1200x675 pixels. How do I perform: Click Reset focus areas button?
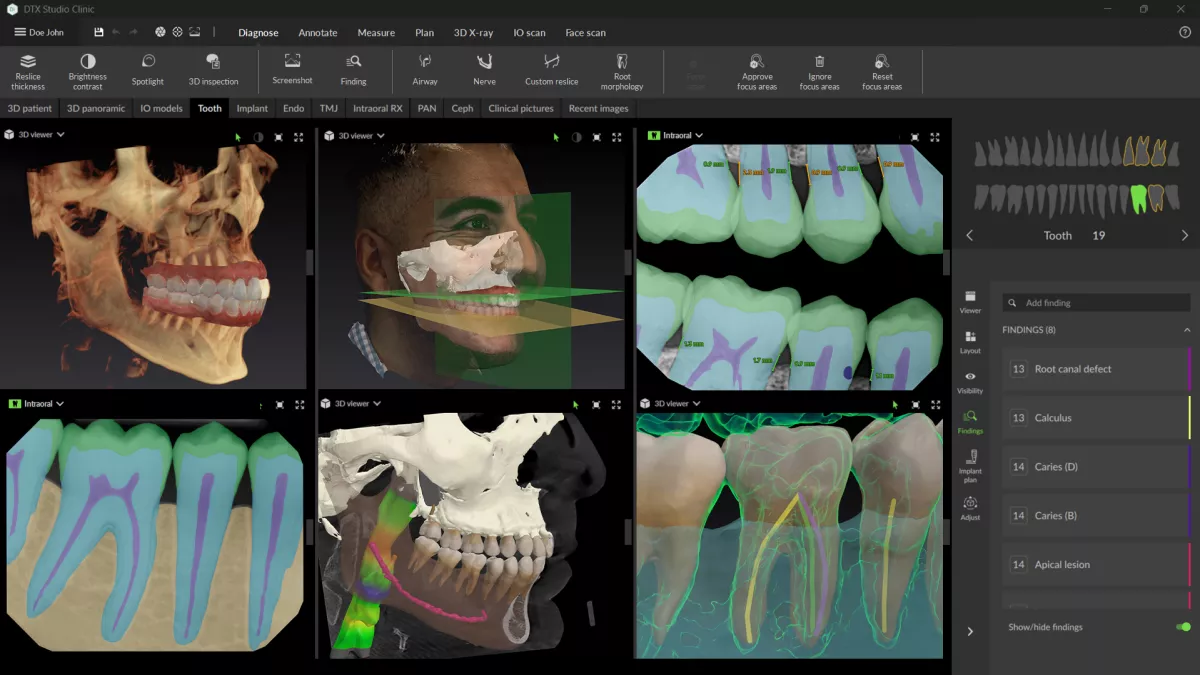point(882,70)
